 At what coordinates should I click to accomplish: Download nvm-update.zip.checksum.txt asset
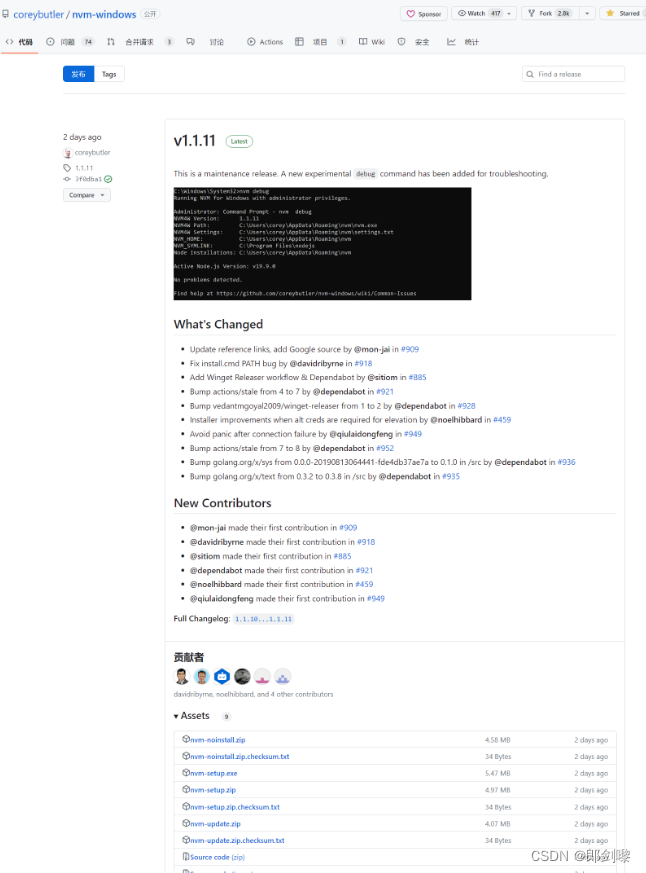click(237, 841)
